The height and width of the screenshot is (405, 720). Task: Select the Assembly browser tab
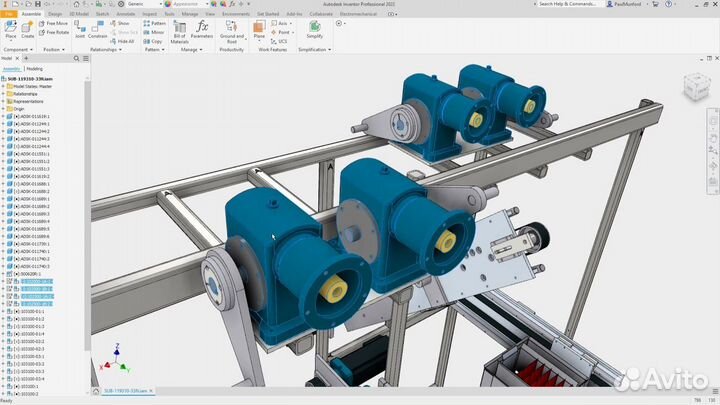tap(11, 69)
